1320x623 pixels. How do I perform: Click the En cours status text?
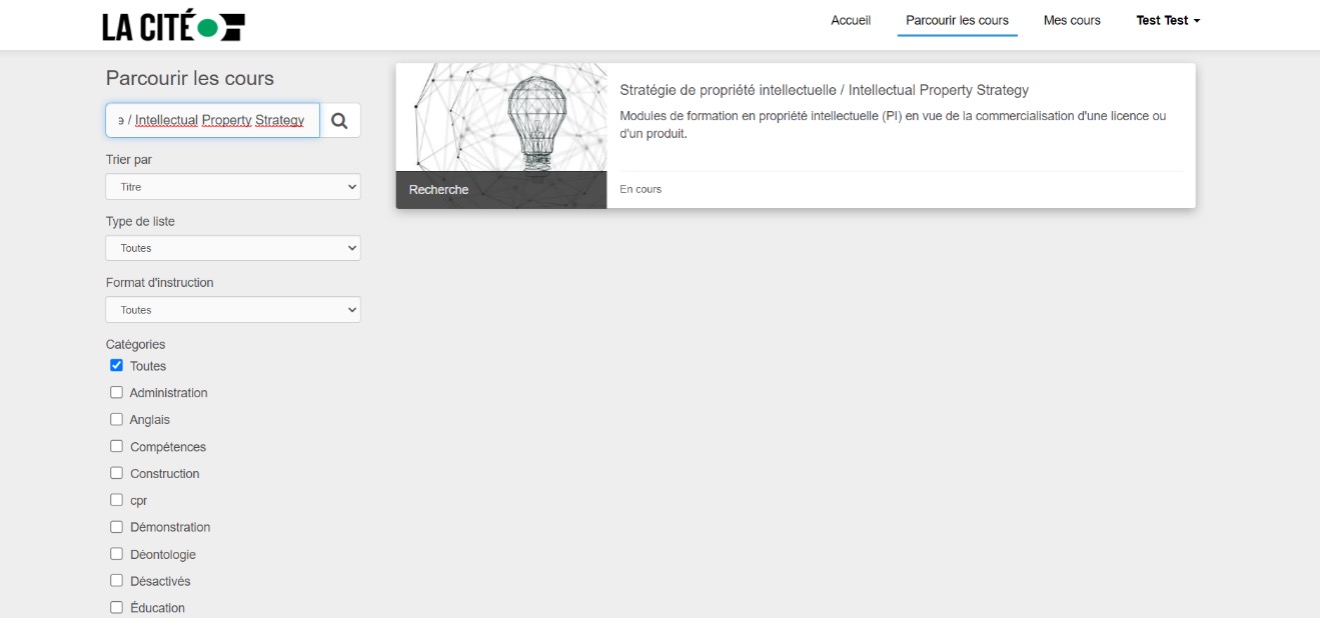[641, 189]
